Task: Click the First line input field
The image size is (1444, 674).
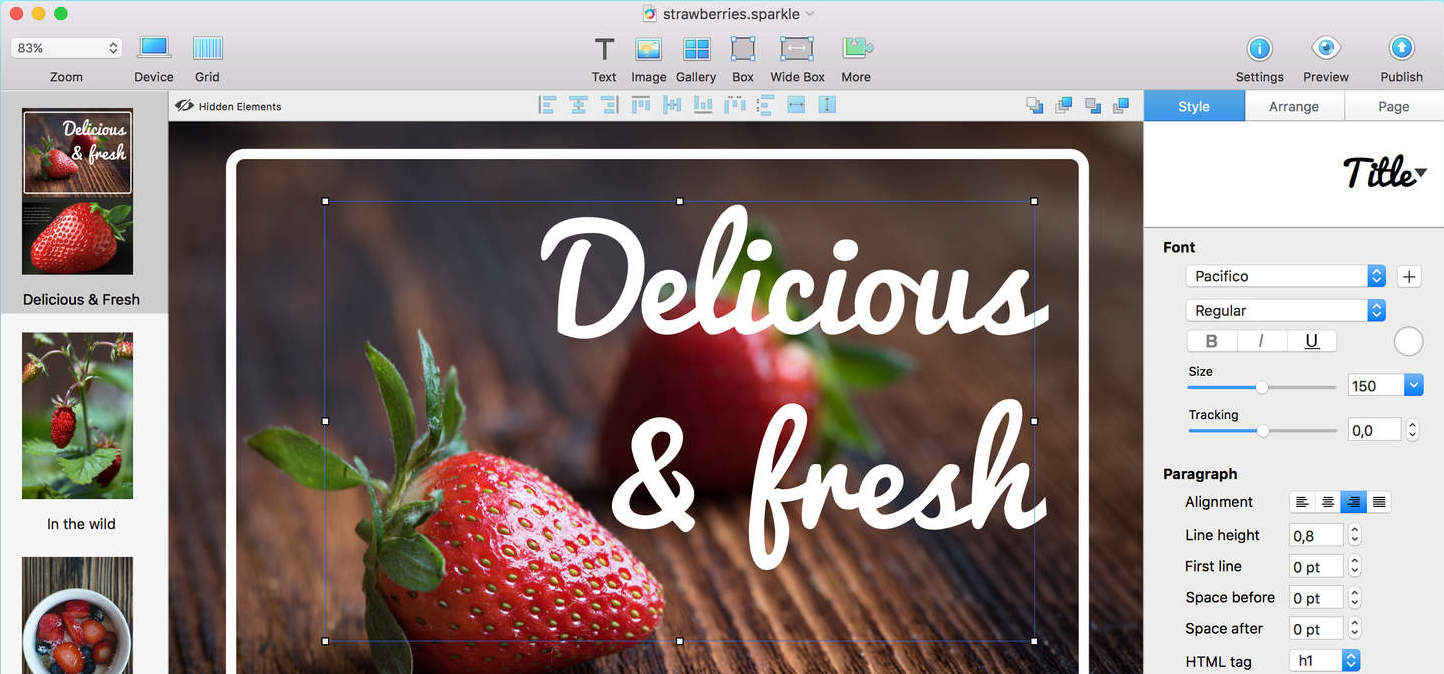Action: 1316,566
